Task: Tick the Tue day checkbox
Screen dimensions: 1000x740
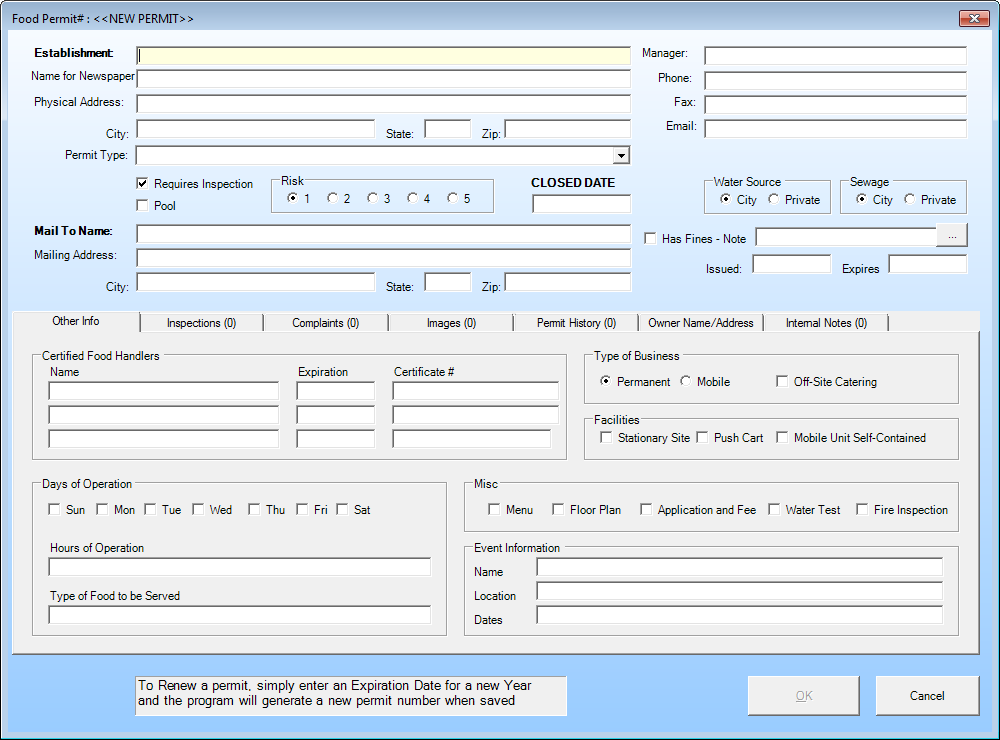Action: [150, 509]
